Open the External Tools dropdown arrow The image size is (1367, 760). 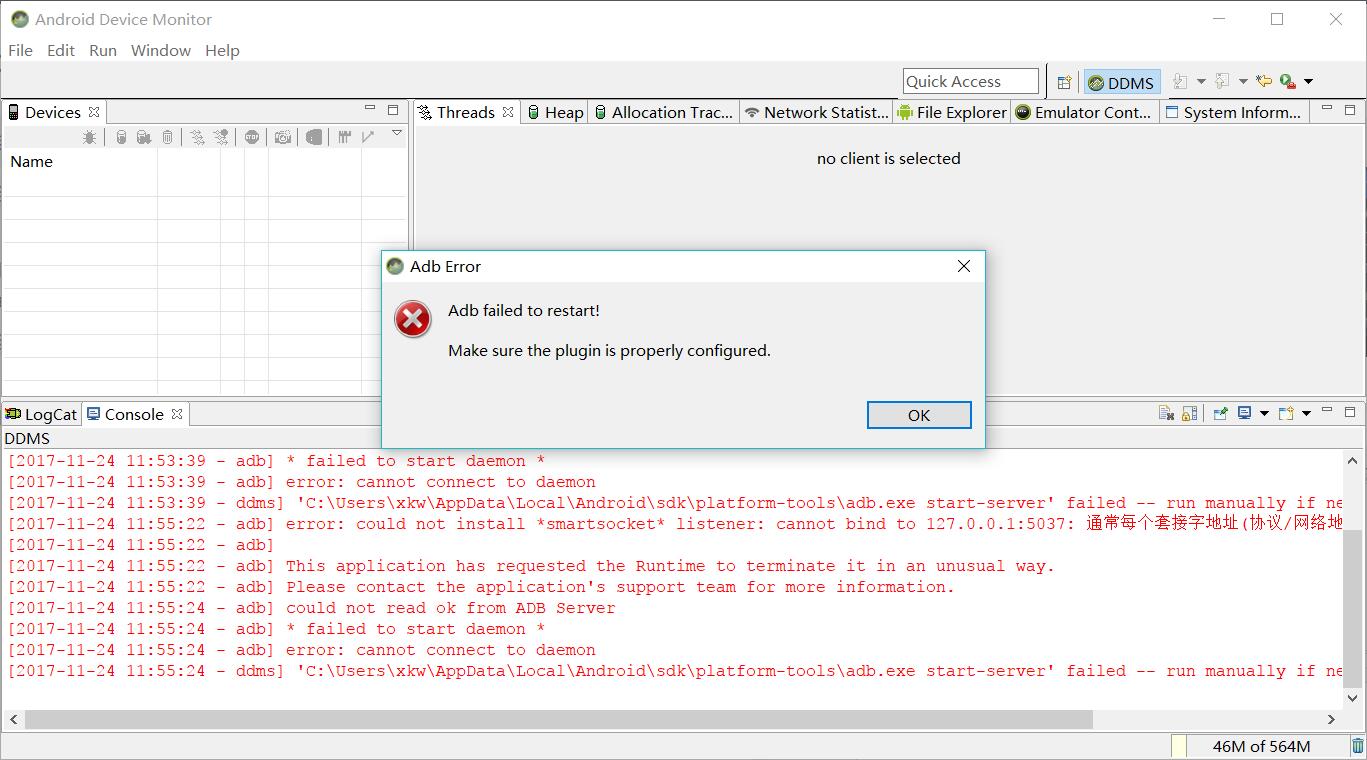[1308, 82]
